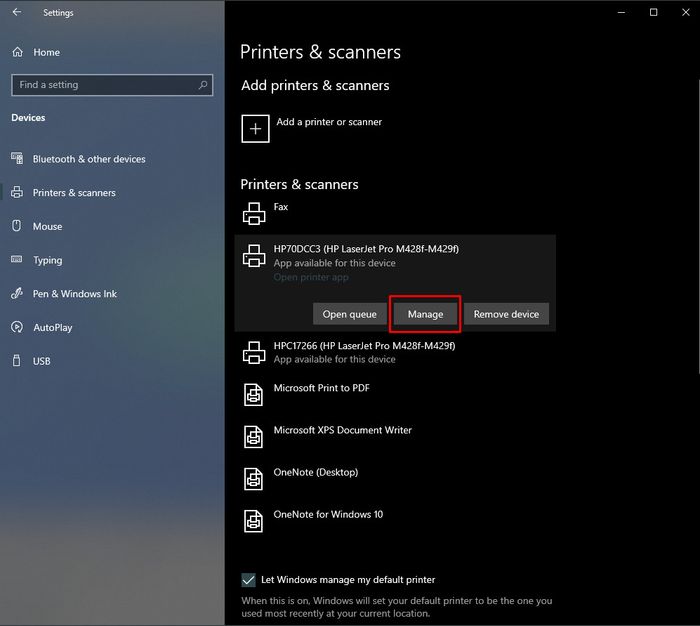Maximize the Settings window
This screenshot has height=626, width=700.
pos(653,12)
